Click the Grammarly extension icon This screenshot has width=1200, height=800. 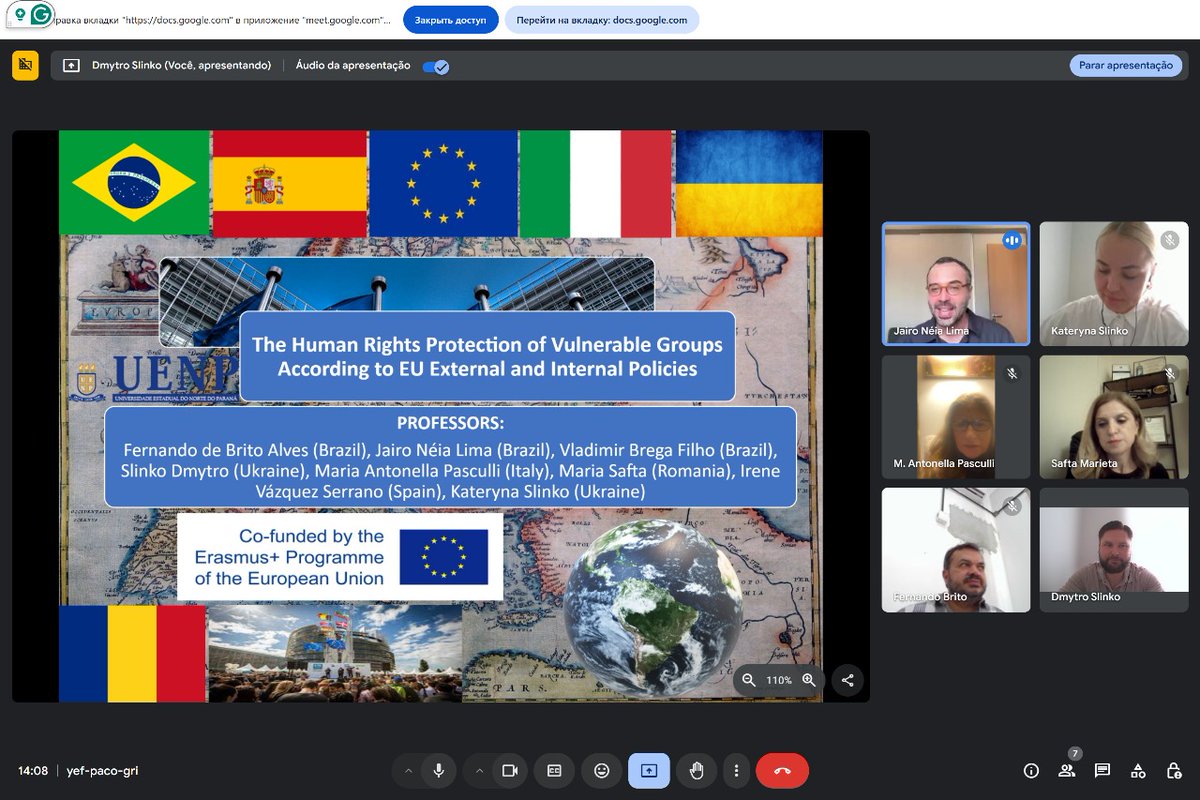click(41, 15)
